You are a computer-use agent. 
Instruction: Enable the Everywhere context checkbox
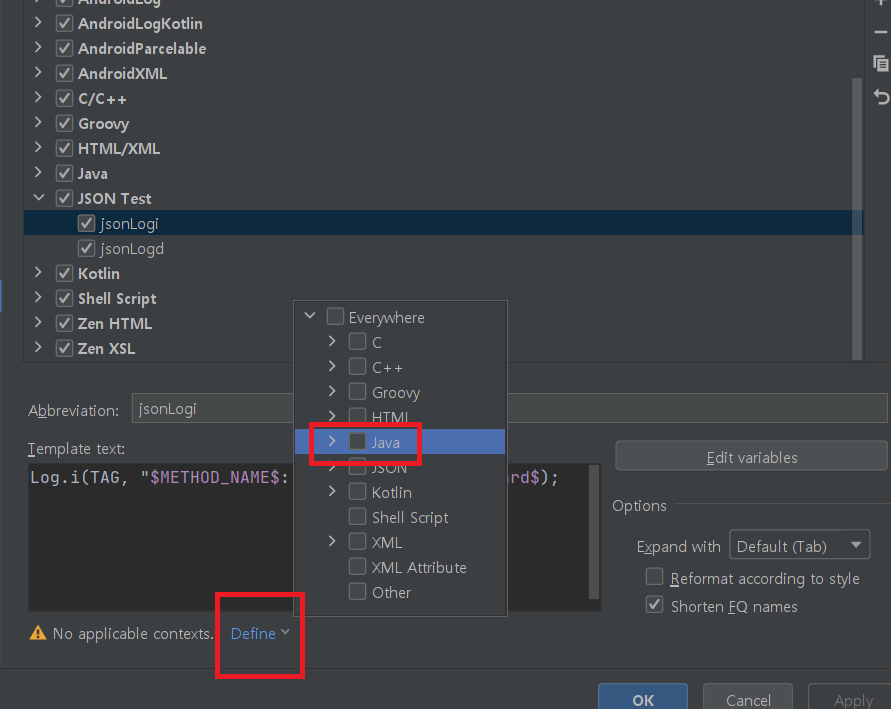(335, 316)
